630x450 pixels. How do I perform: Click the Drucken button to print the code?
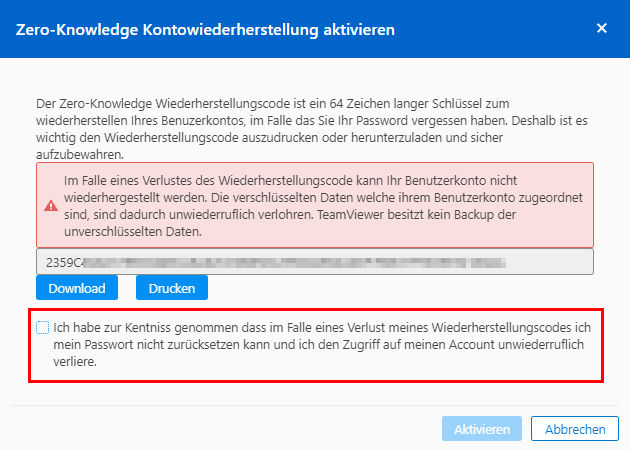pyautogui.click(x=172, y=288)
